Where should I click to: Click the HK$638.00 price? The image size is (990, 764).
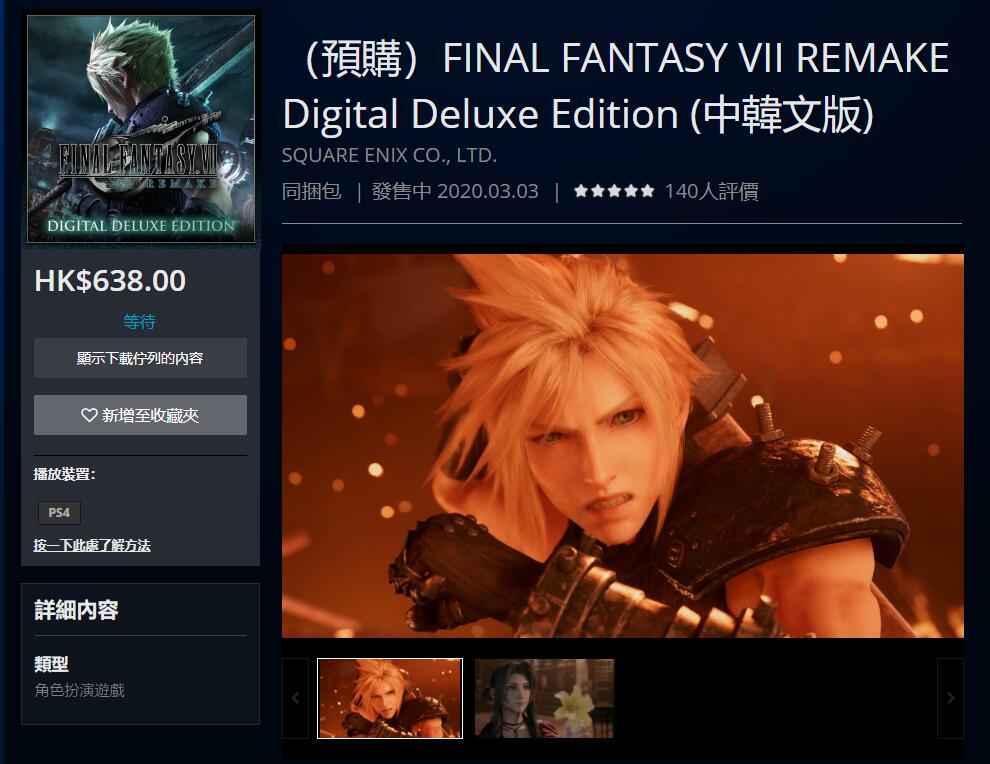tap(110, 280)
